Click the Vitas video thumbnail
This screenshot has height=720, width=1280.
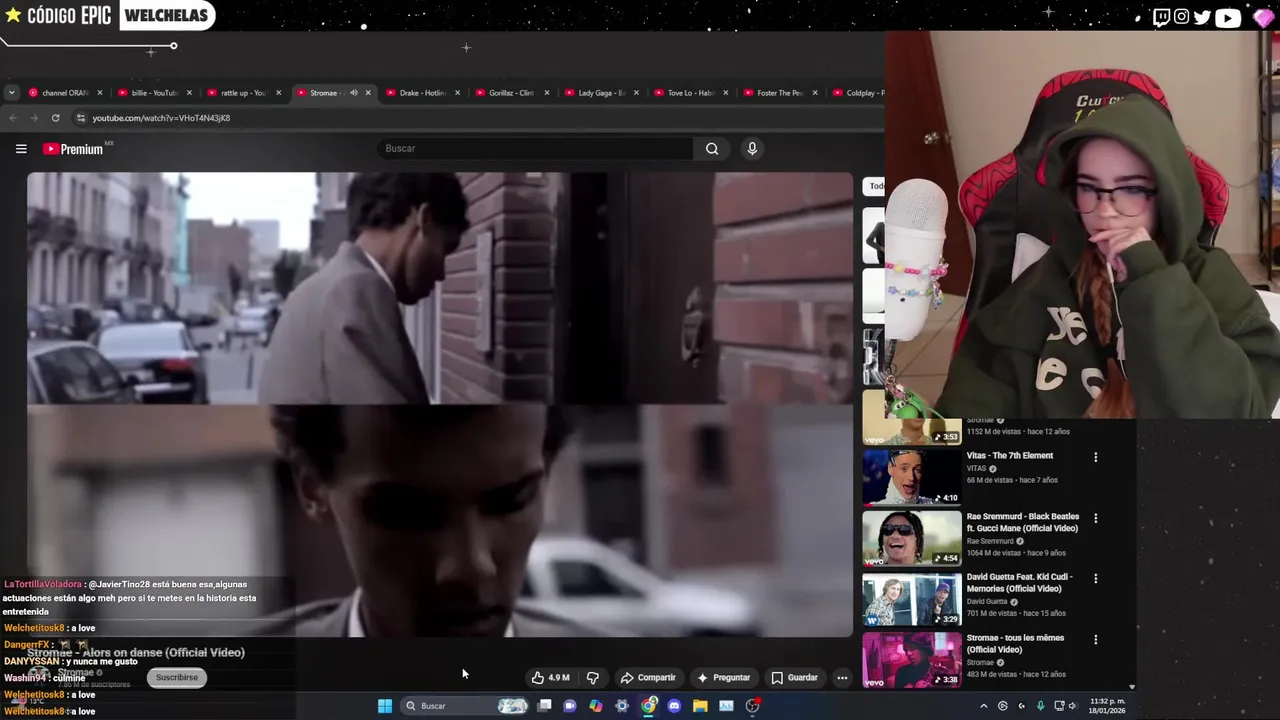911,478
